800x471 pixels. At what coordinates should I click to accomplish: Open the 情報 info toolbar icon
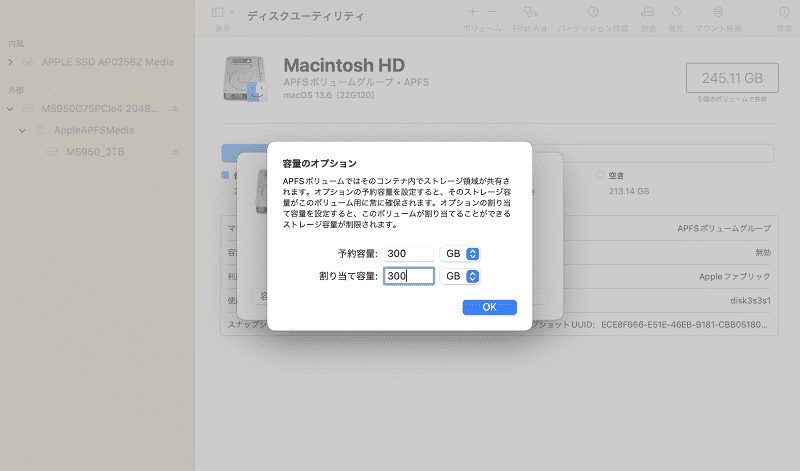784,12
